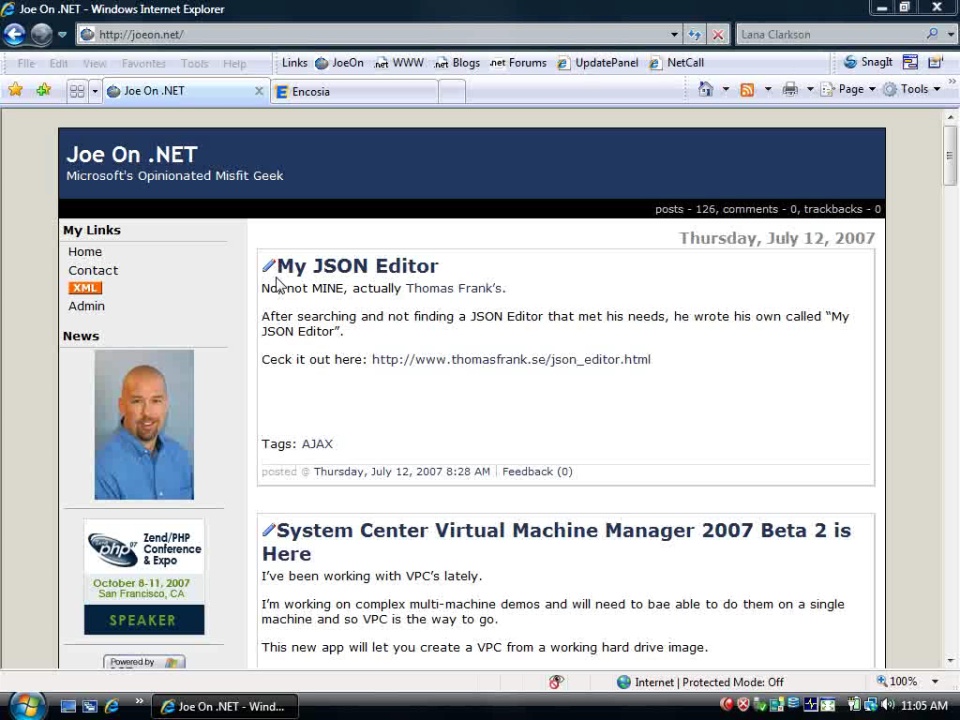Click the red Stop loading icon
The width and height of the screenshot is (960, 720).
(x=718, y=34)
